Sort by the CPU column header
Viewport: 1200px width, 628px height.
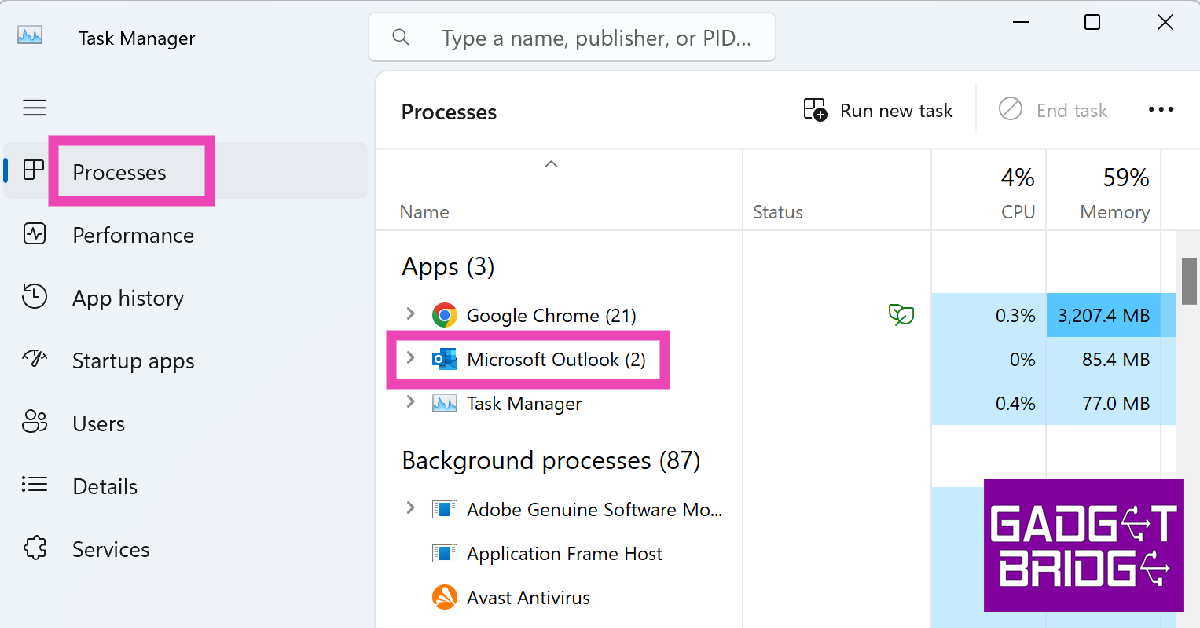point(1020,212)
